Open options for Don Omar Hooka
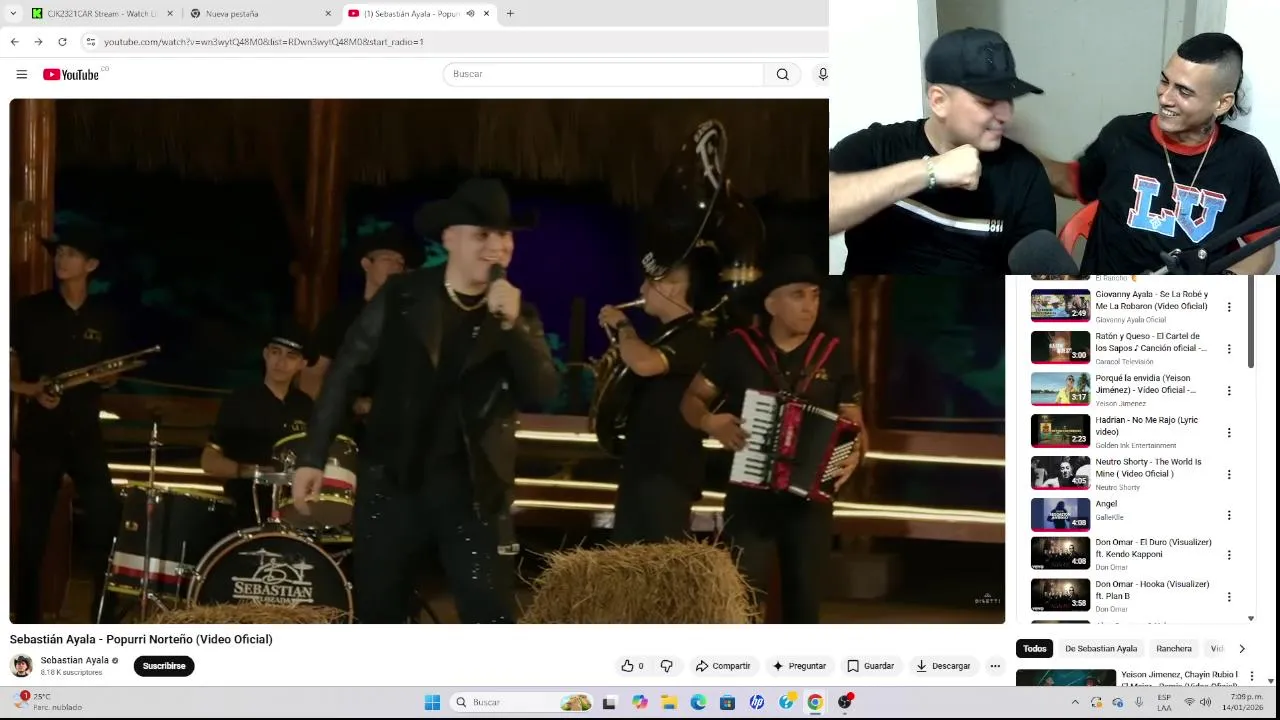Screen dimensions: 1280x720 1229,597
